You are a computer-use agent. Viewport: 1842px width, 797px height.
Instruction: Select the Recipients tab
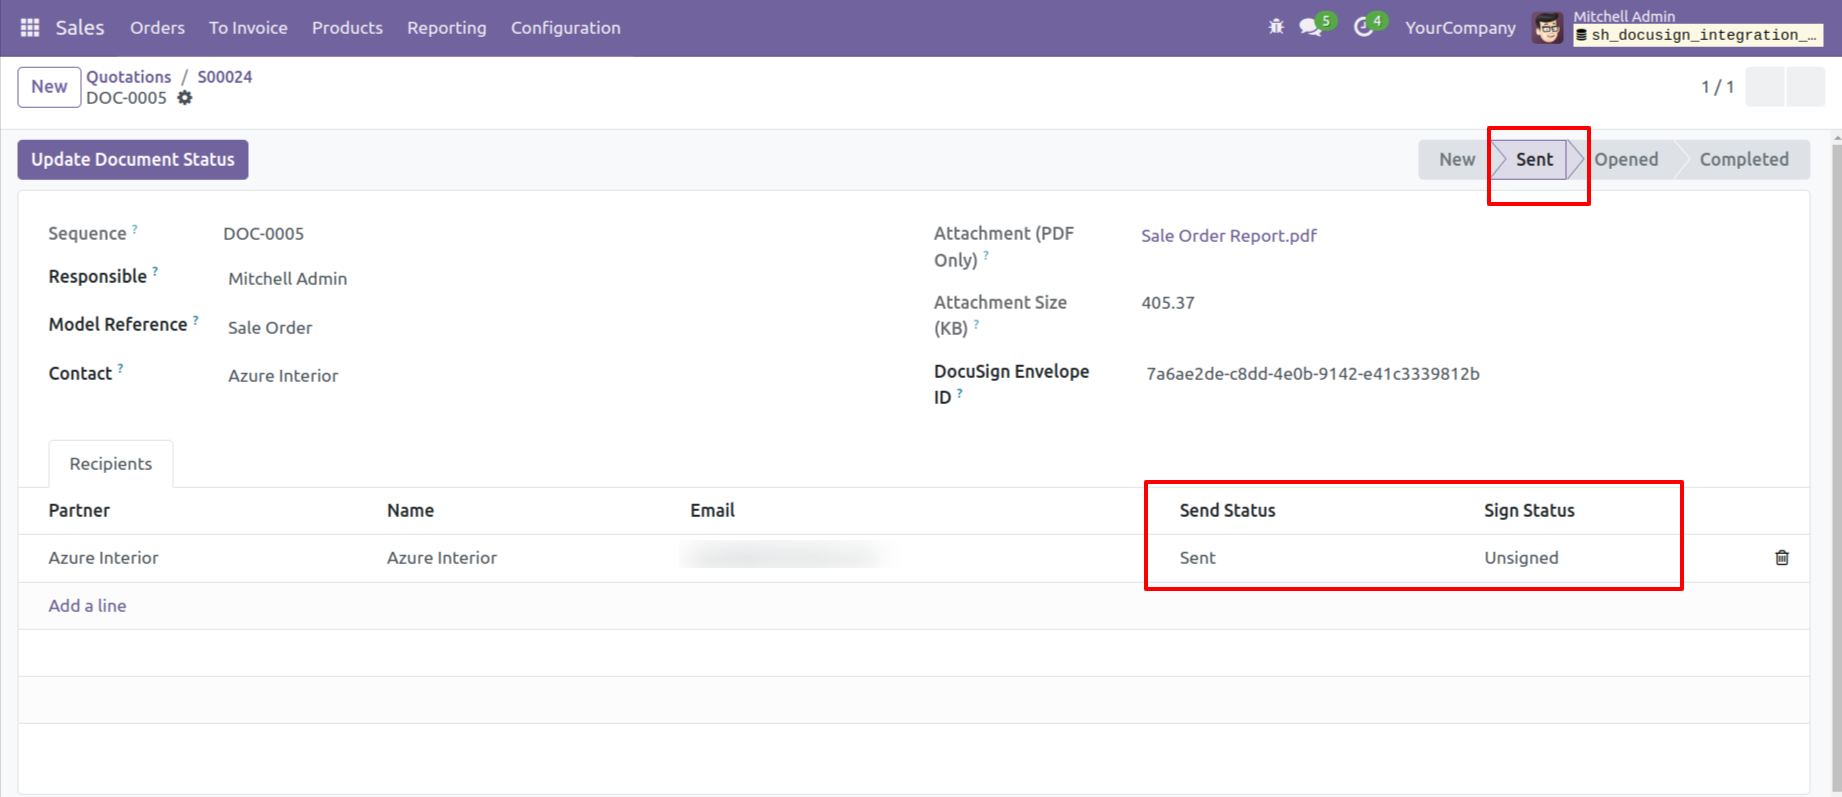[110, 464]
